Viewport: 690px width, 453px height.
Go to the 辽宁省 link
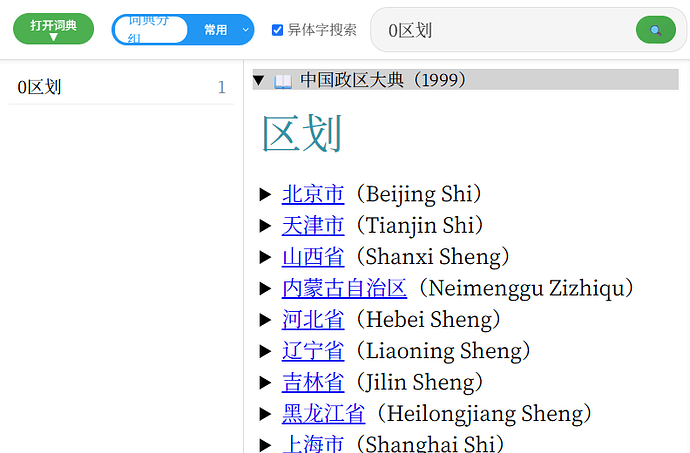click(x=313, y=351)
